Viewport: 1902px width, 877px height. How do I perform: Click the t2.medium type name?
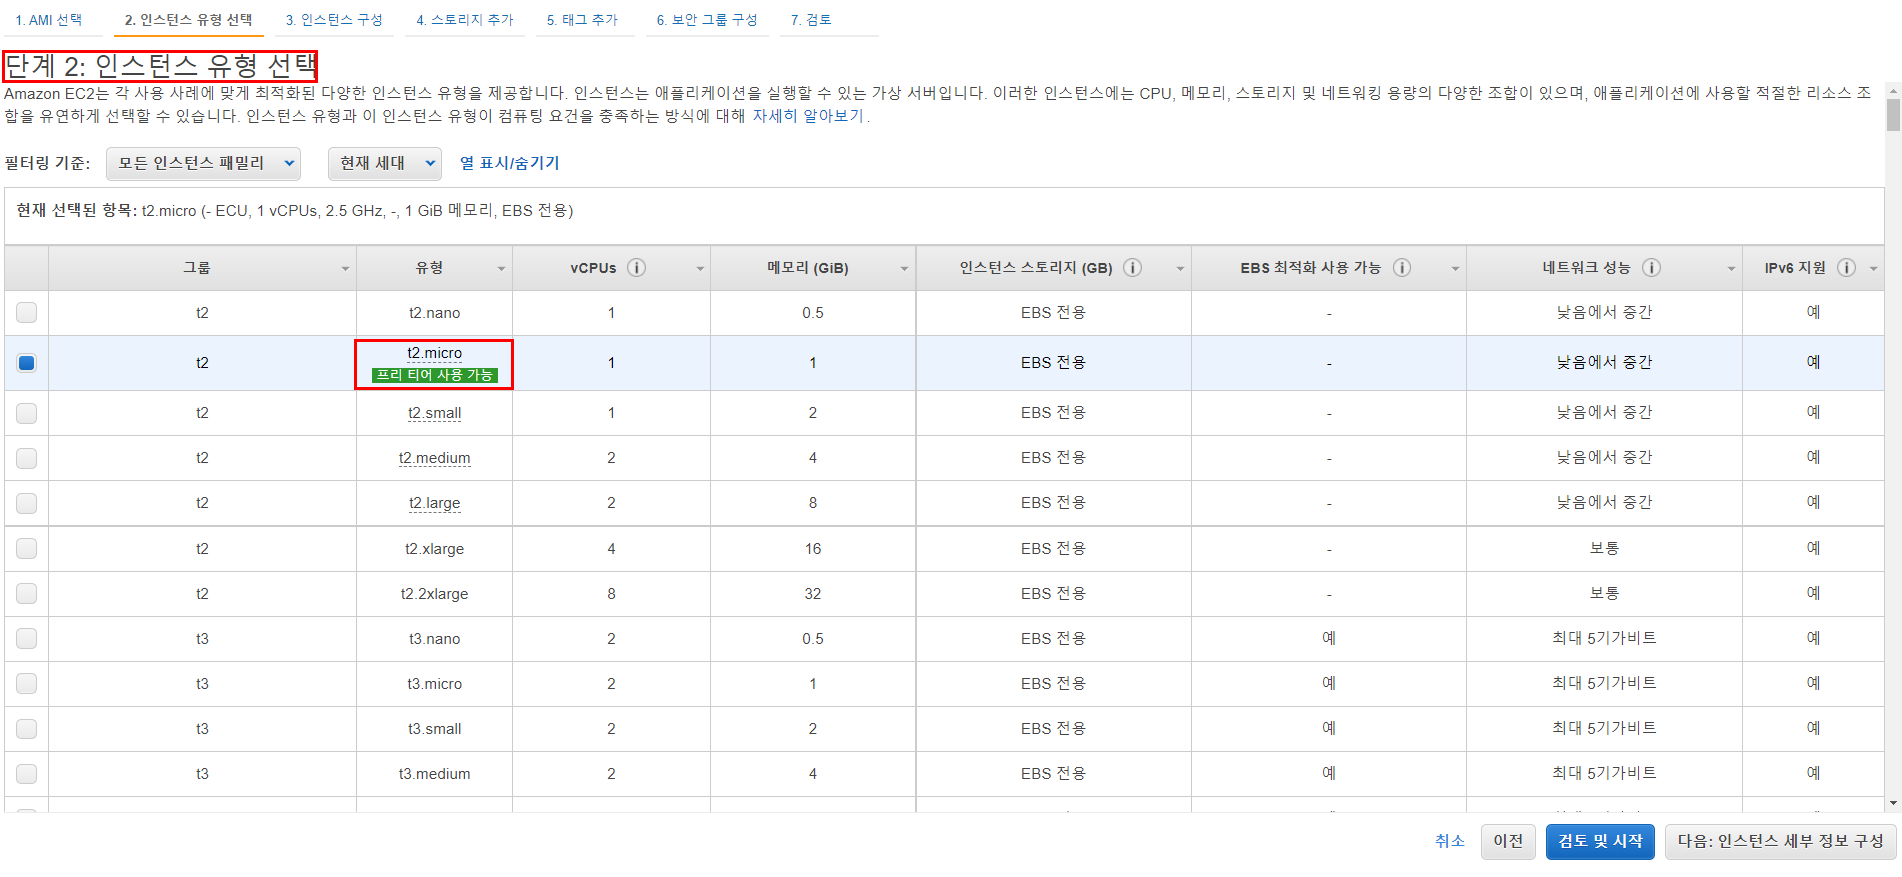(x=434, y=458)
